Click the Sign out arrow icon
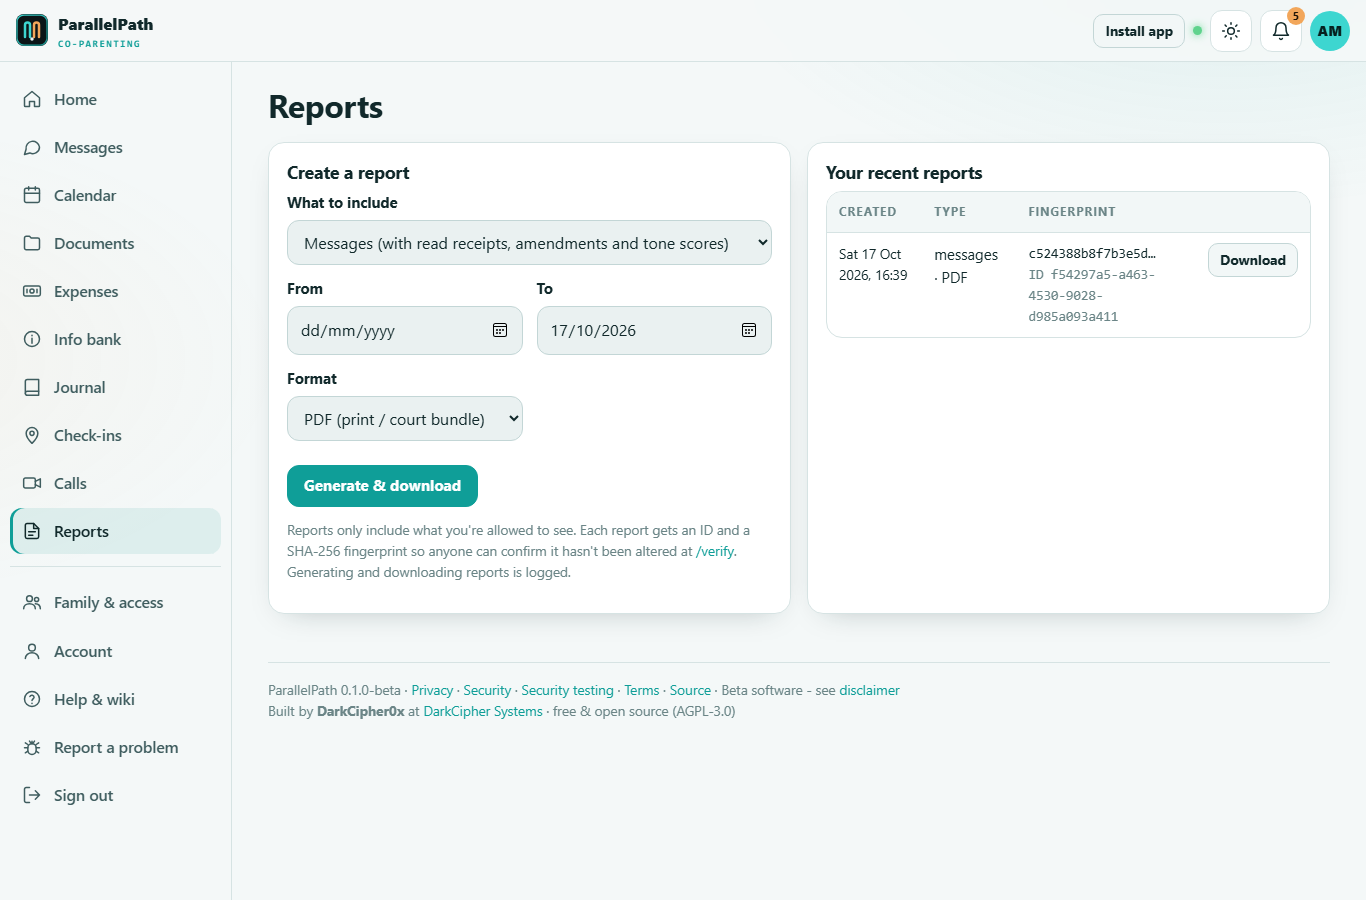Viewport: 1366px width, 900px height. pyautogui.click(x=32, y=795)
